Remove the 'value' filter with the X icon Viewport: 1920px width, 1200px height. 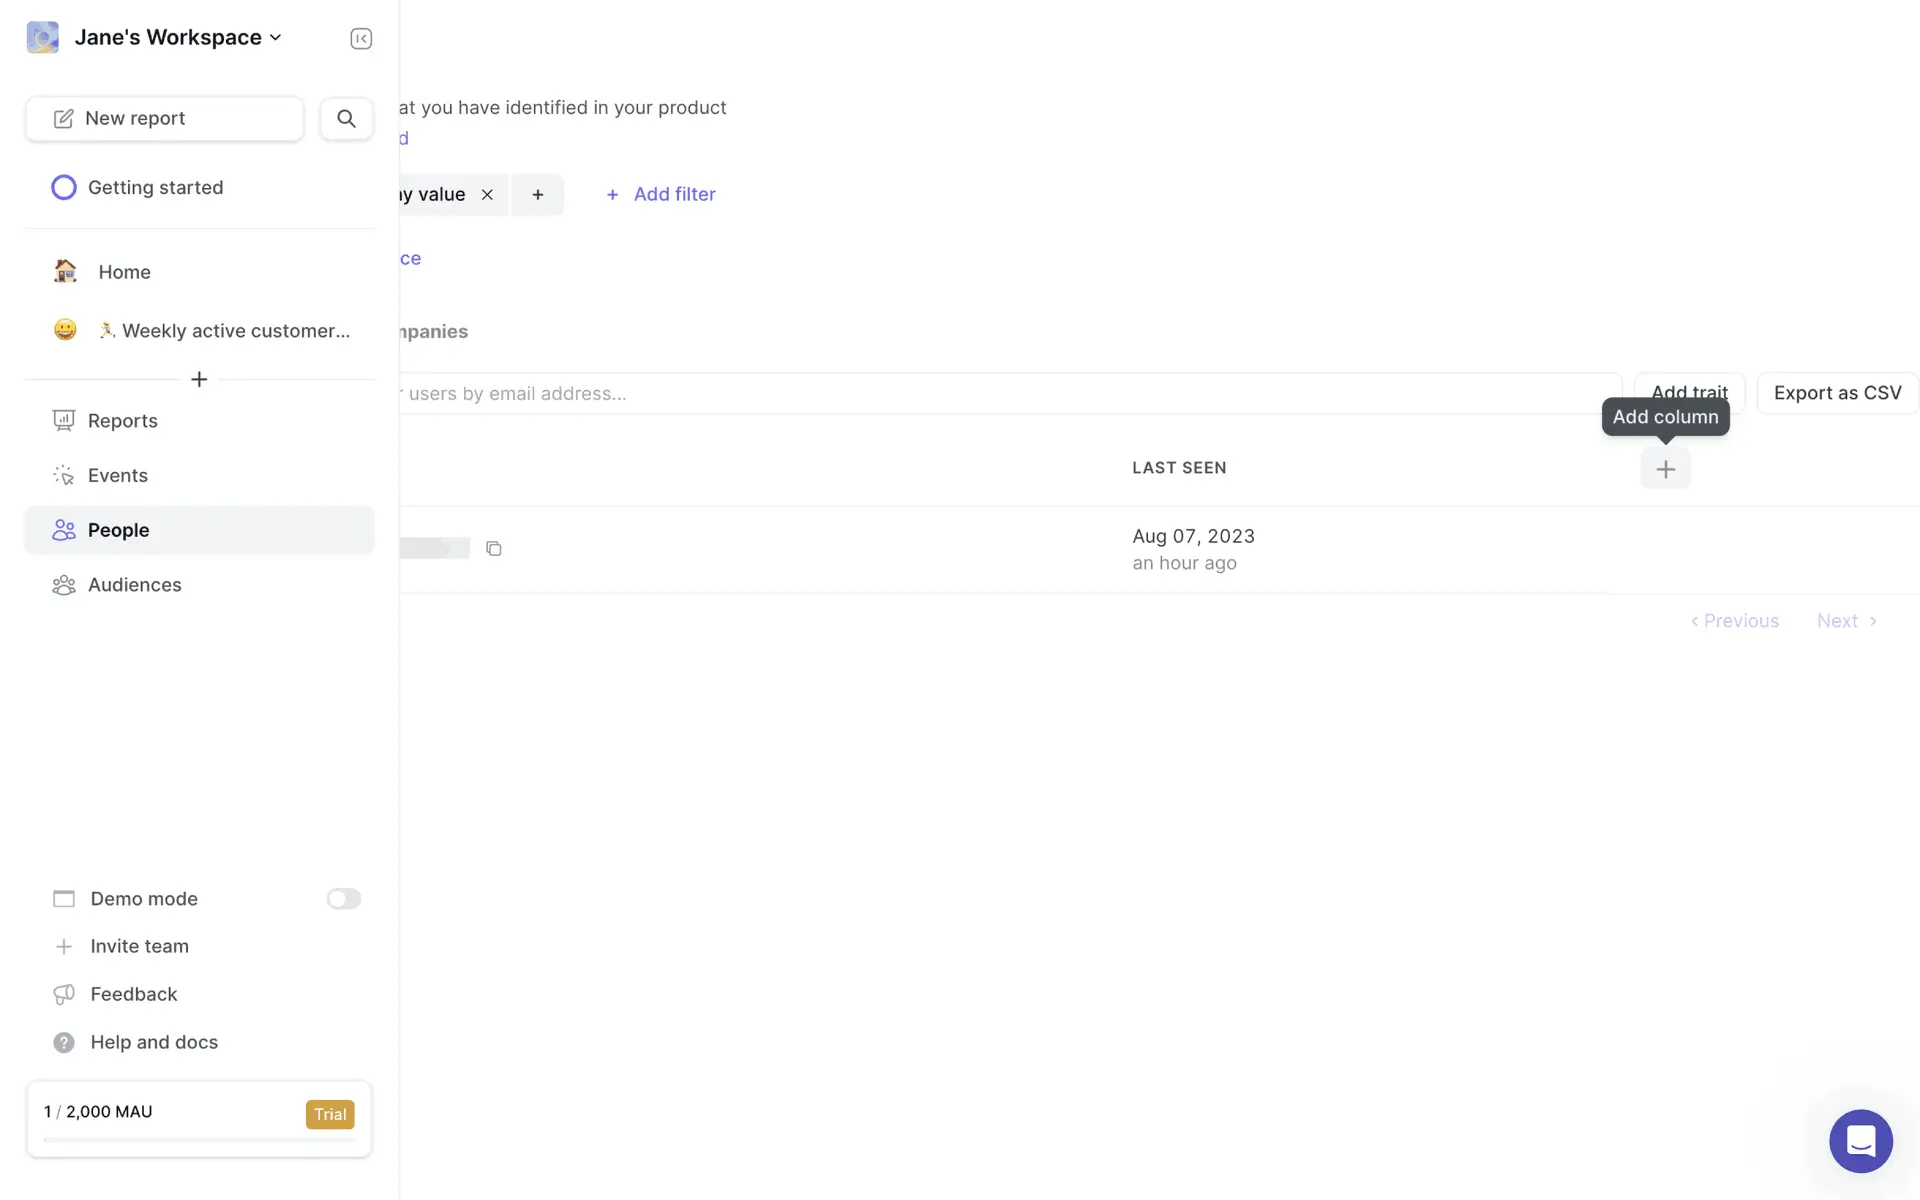[487, 195]
